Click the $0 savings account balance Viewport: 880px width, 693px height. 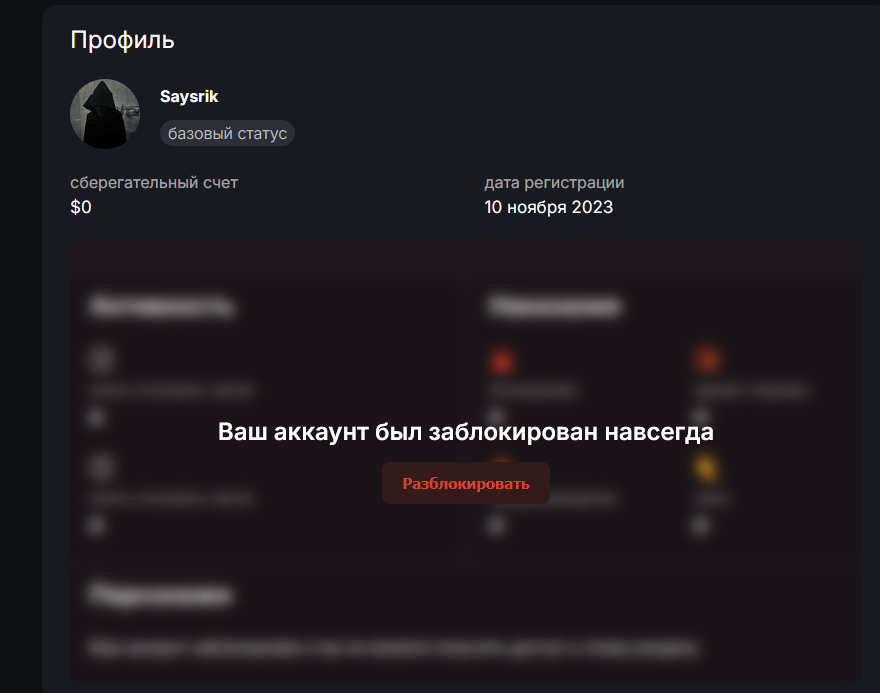click(81, 207)
